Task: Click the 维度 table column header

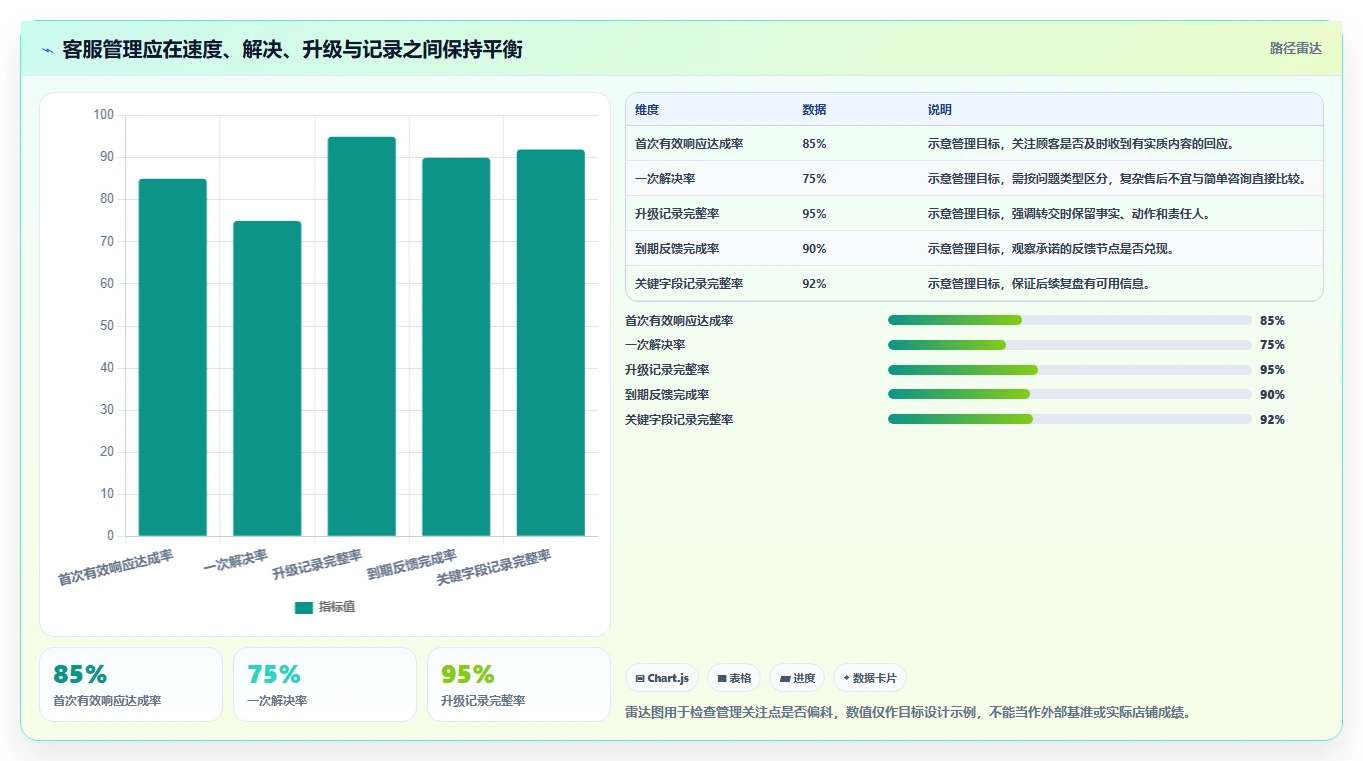Action: point(647,110)
